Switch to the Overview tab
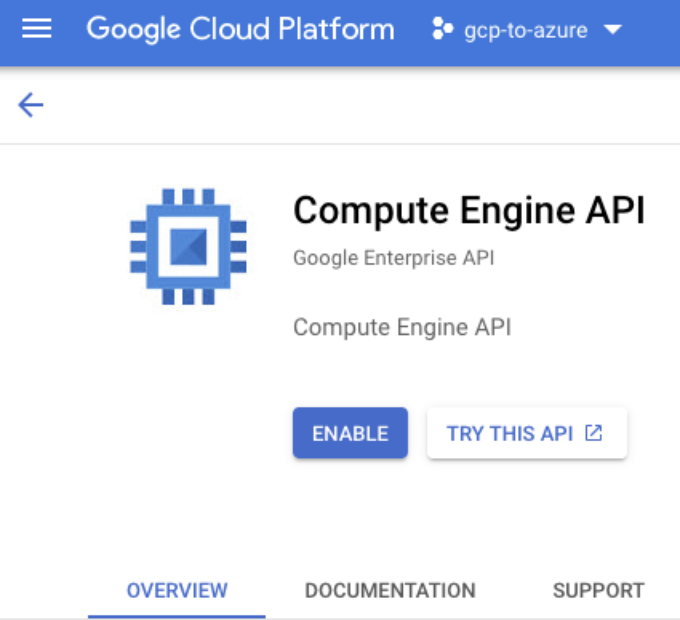680x620 pixels. coord(177,591)
